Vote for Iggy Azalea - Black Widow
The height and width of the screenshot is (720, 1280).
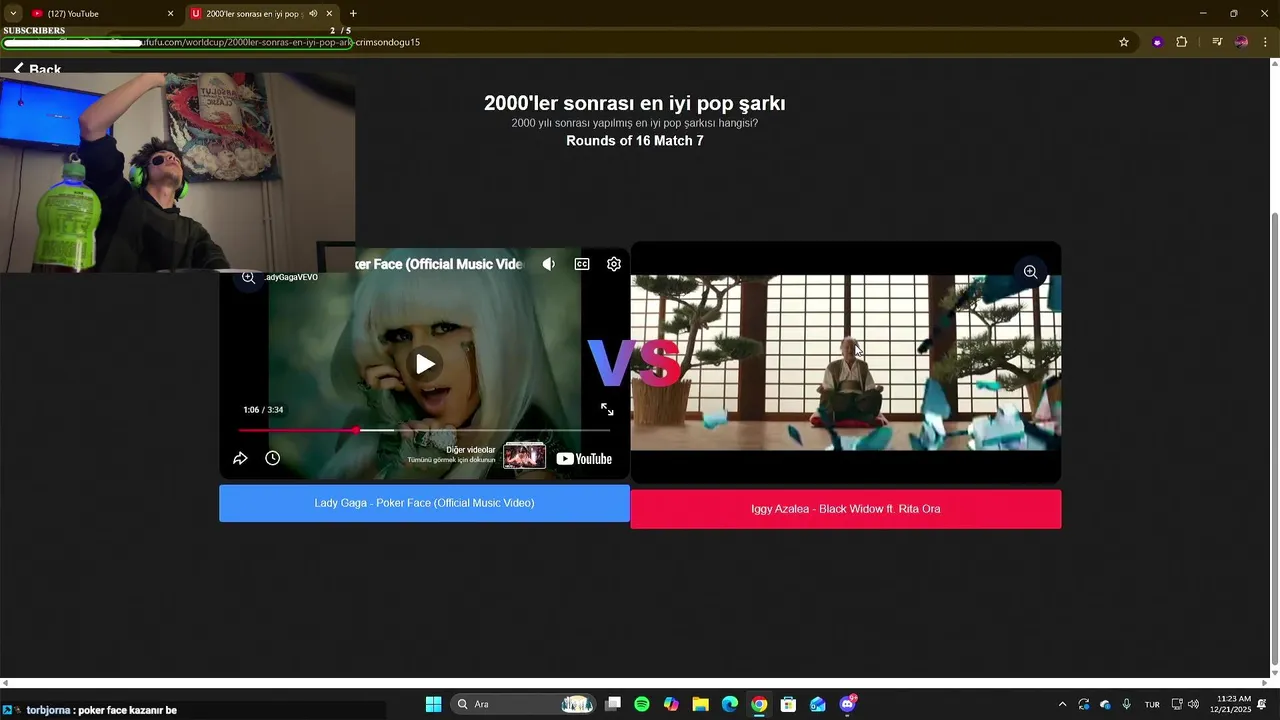pos(845,509)
